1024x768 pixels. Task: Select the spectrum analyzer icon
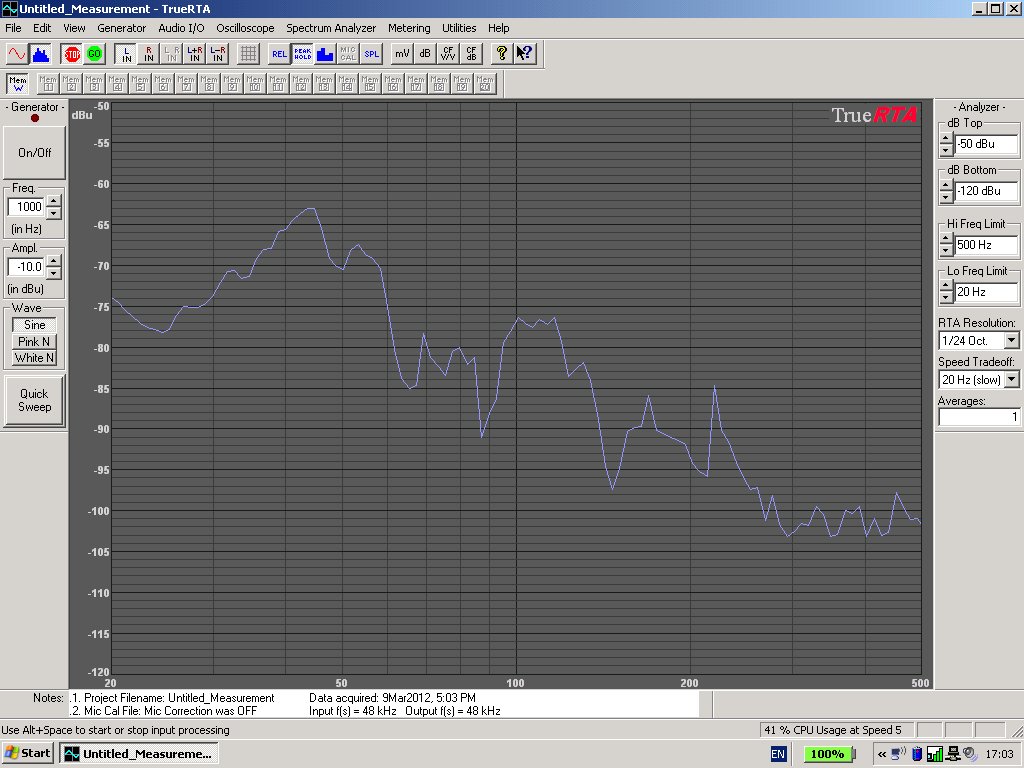(40, 54)
